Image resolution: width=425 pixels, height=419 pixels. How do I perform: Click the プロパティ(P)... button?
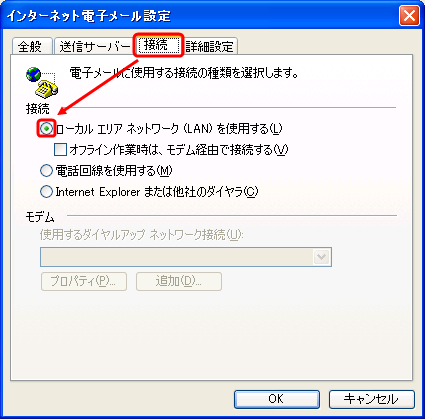(84, 281)
